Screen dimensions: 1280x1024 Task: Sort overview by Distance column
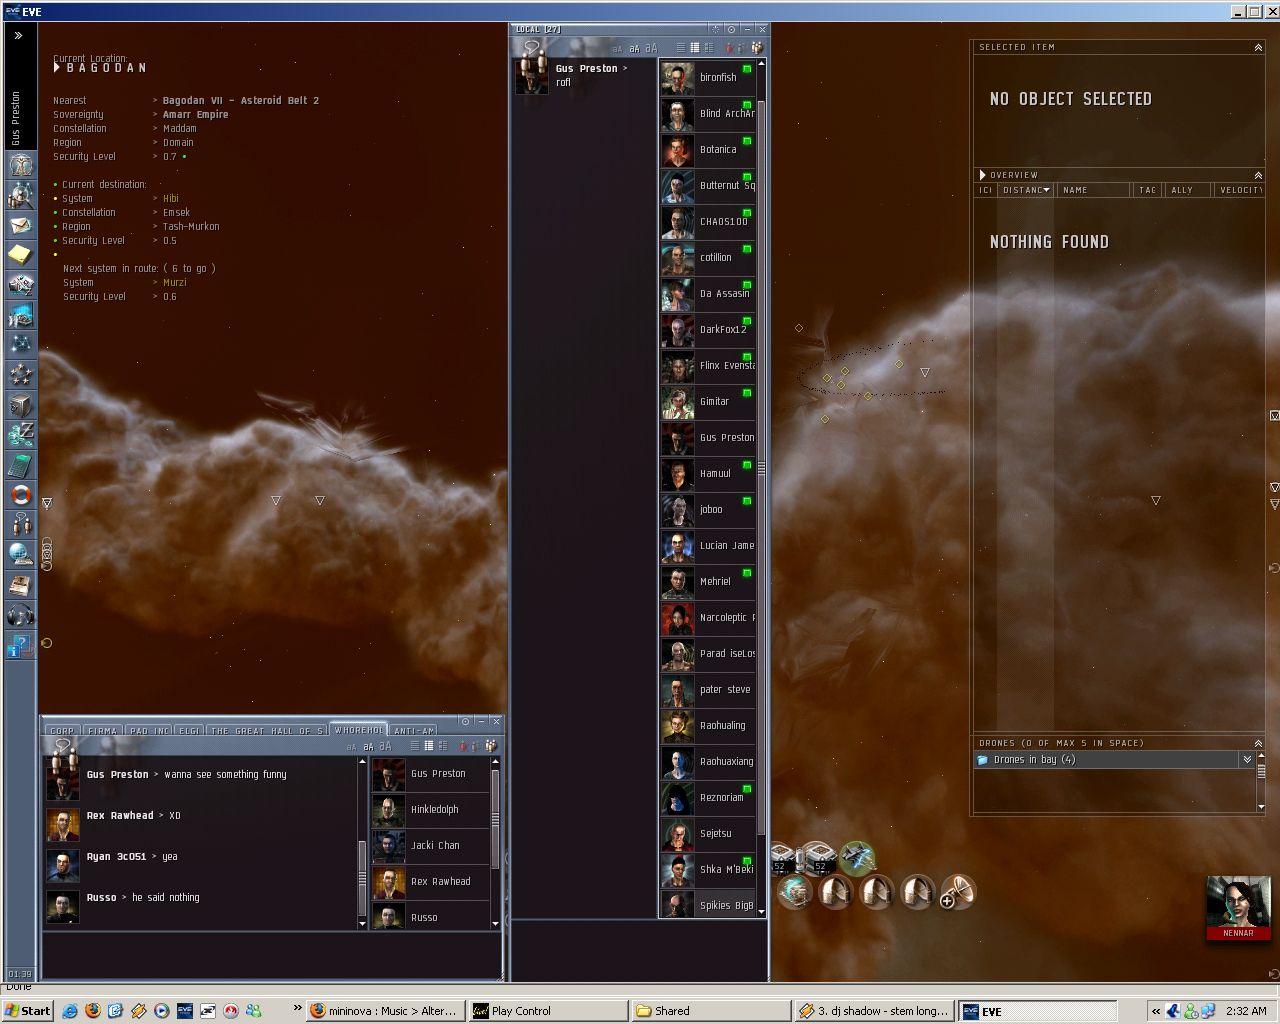click(x=1025, y=190)
